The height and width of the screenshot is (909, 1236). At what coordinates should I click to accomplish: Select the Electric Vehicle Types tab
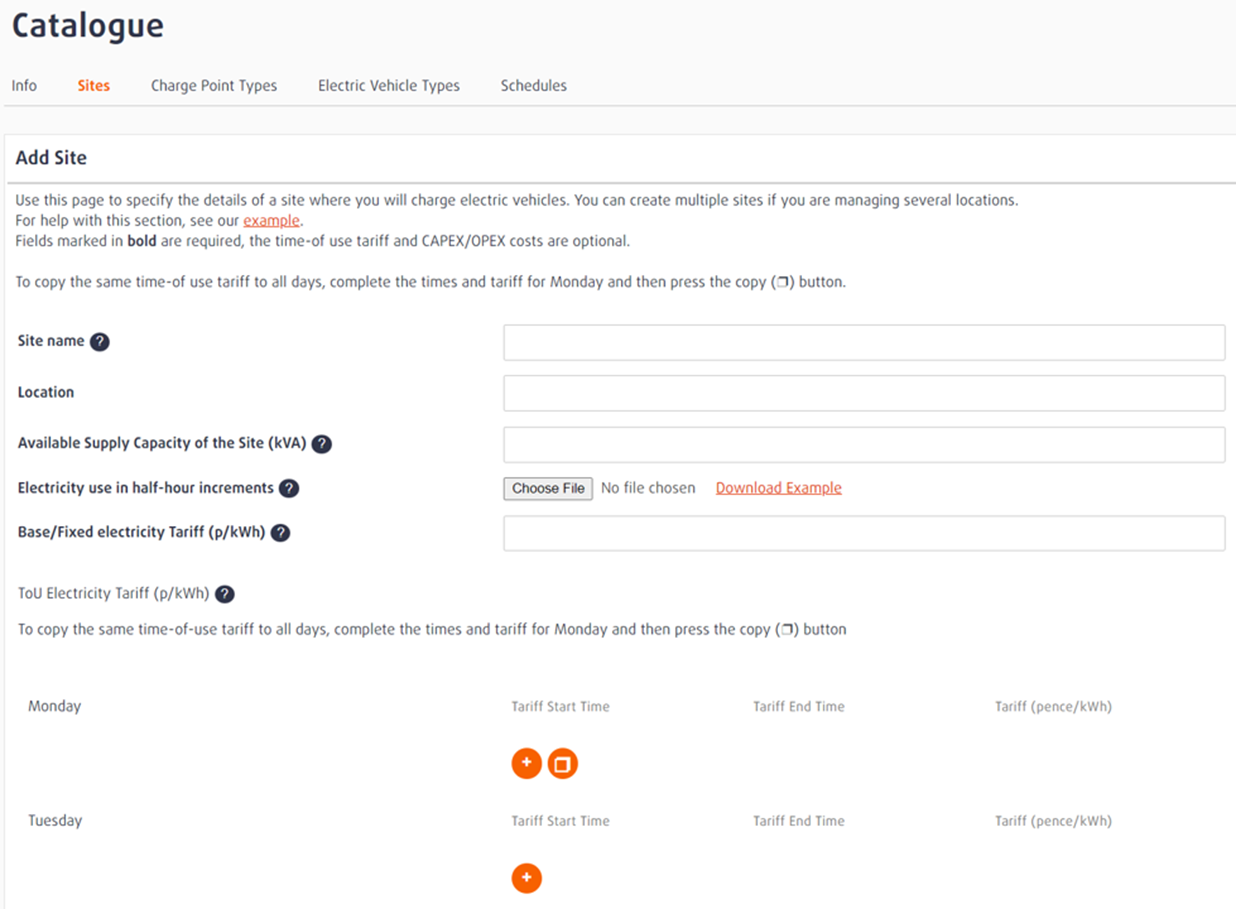point(388,85)
